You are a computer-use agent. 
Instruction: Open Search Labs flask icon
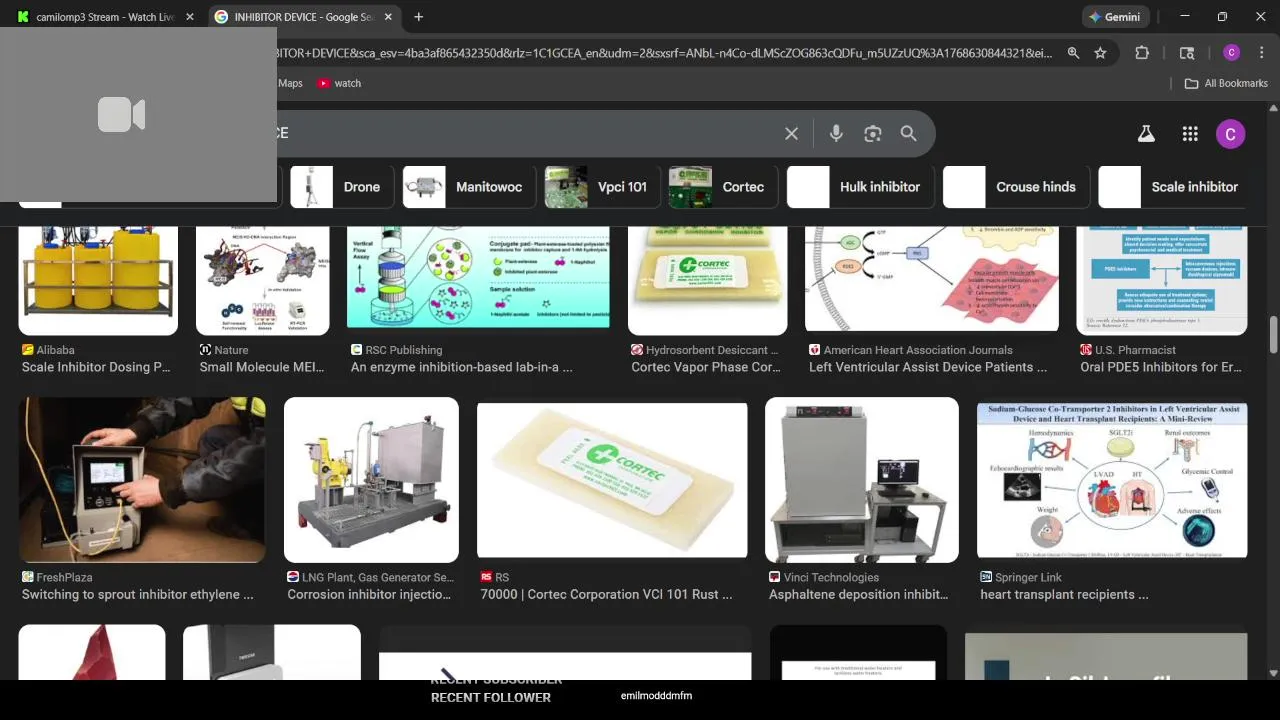coord(1146,133)
